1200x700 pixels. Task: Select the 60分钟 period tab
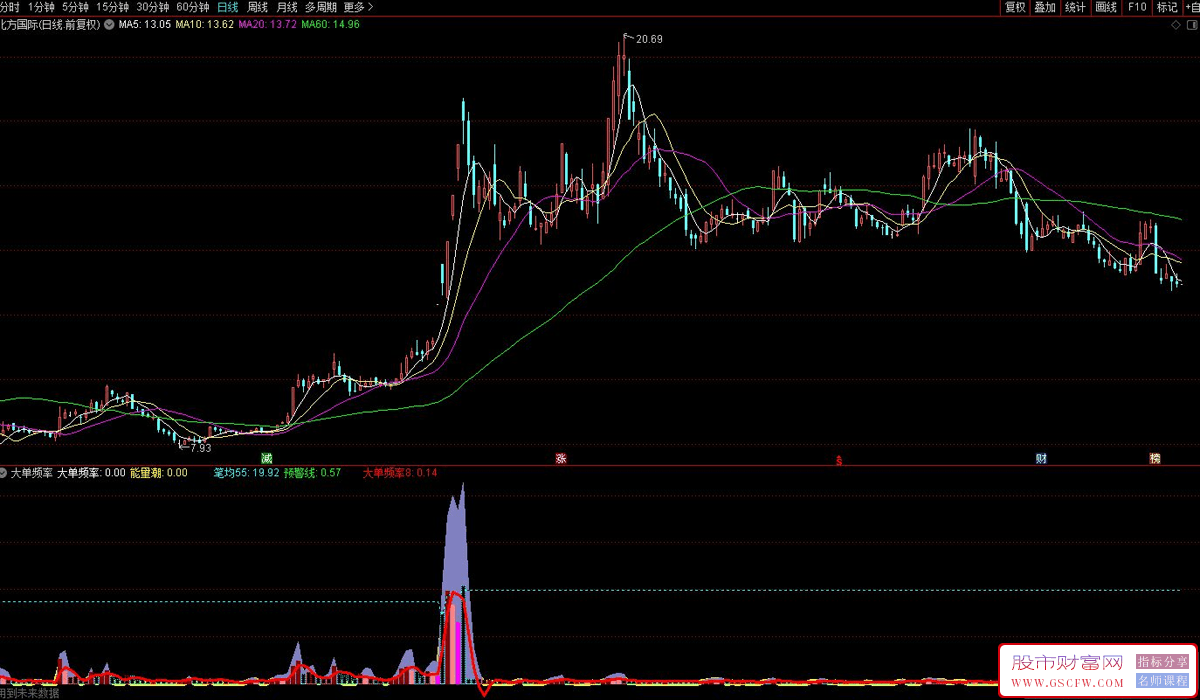pyautogui.click(x=193, y=7)
